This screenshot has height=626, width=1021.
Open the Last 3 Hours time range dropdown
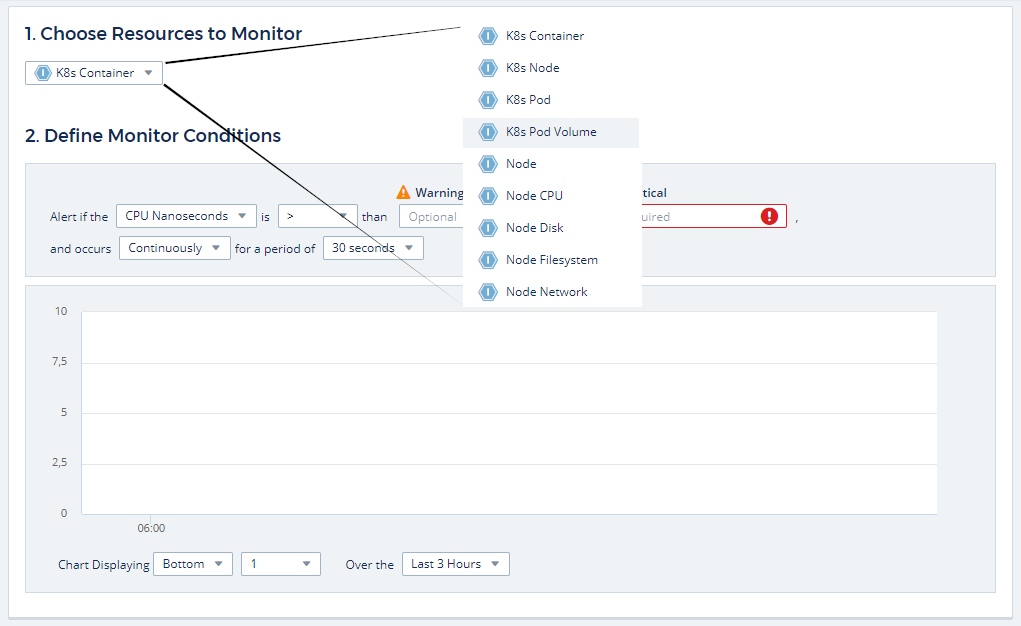tap(455, 564)
